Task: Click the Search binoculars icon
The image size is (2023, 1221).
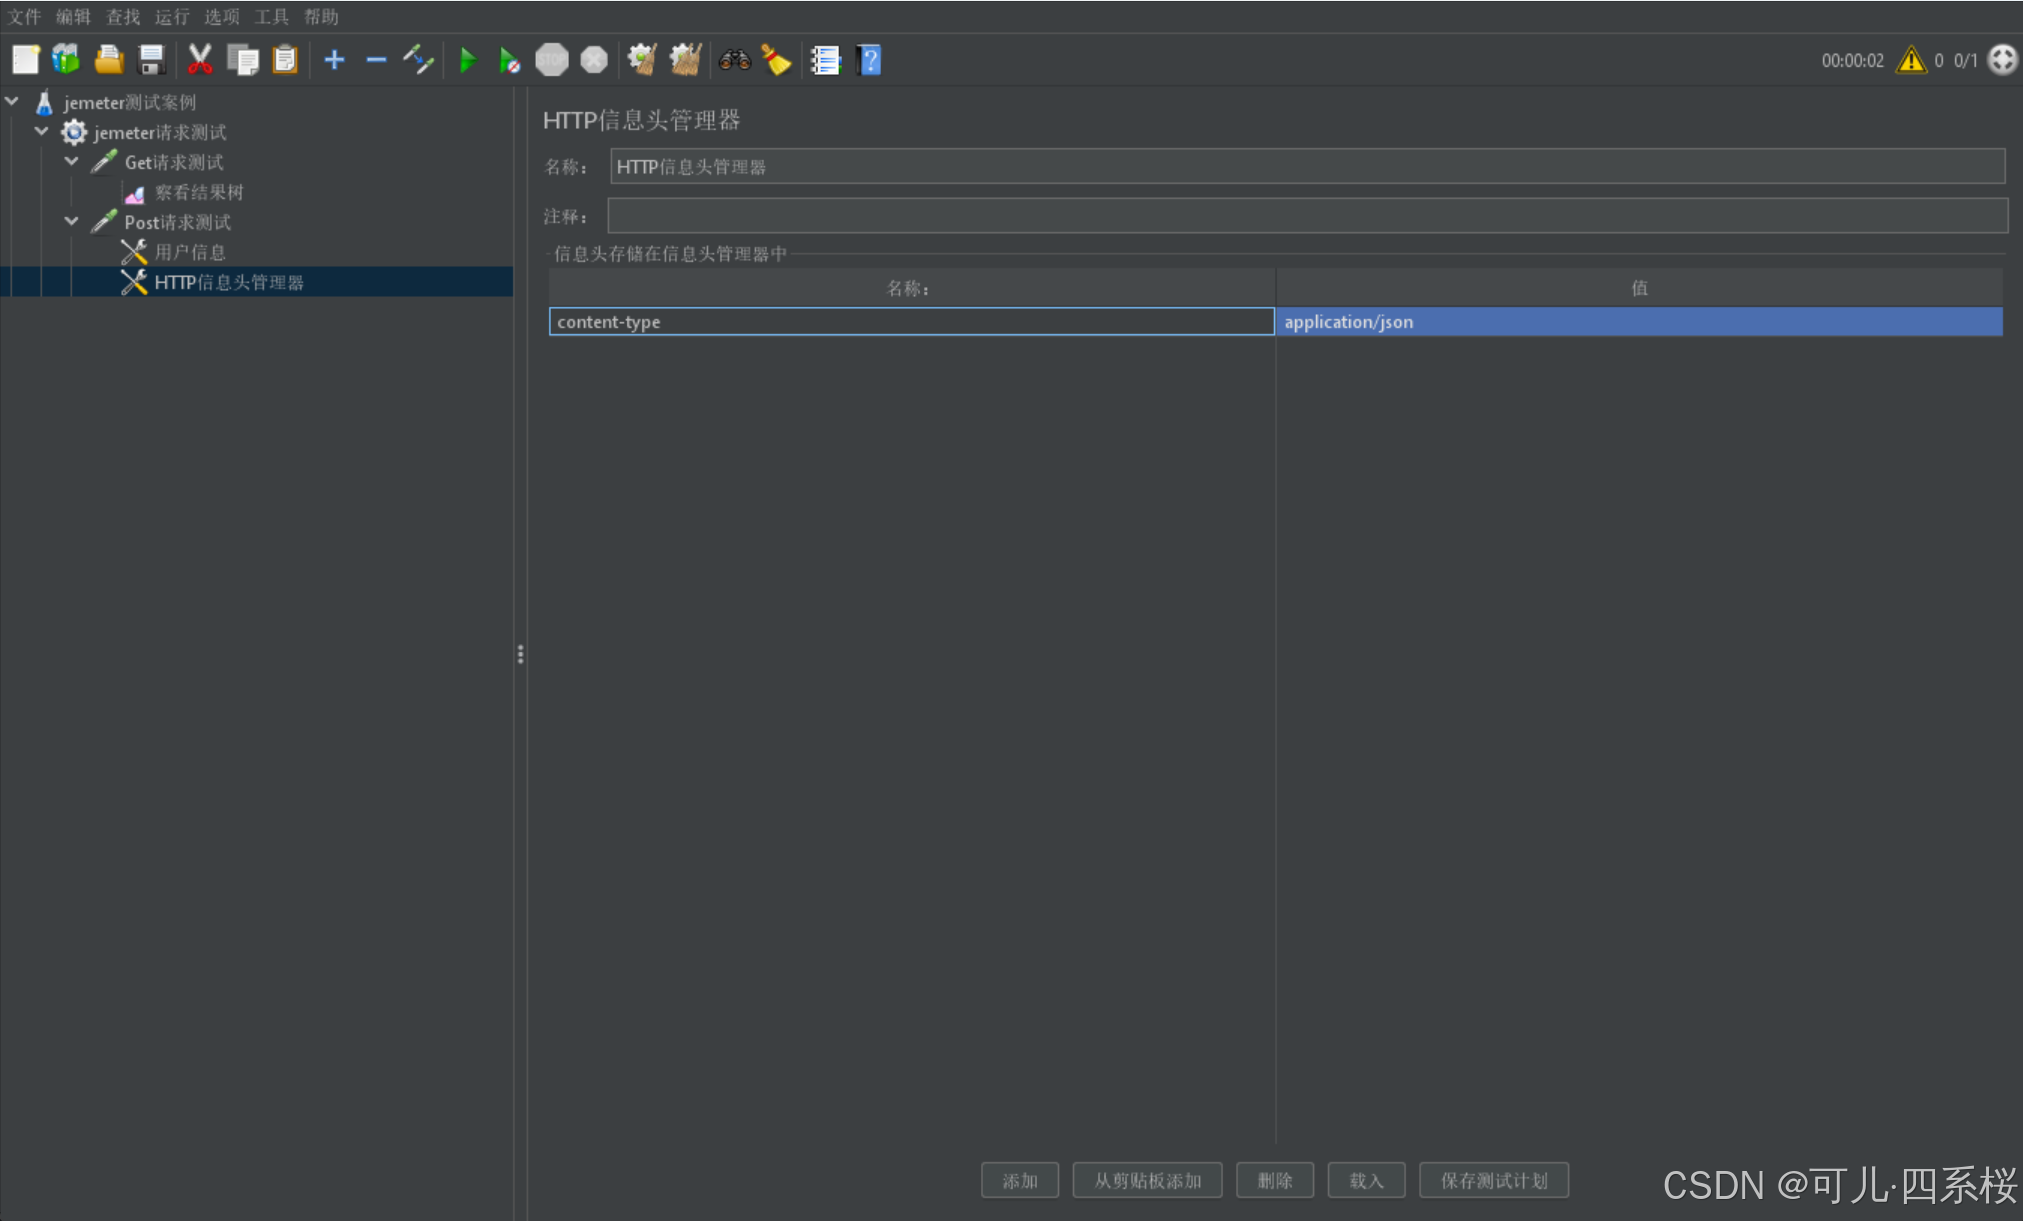Action: coord(734,60)
